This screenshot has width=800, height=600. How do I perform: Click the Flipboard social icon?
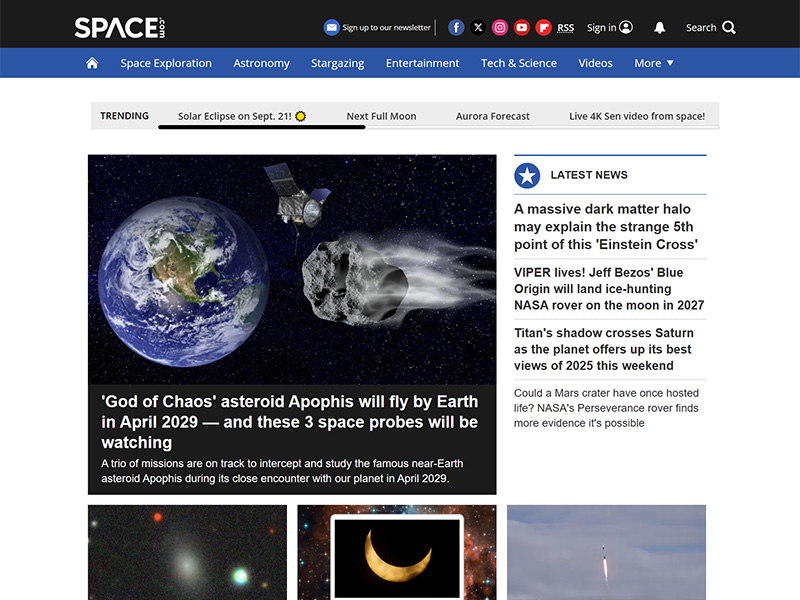(x=543, y=27)
